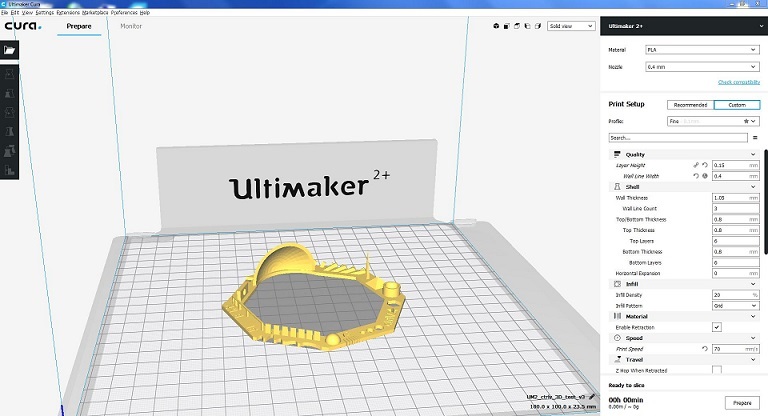Switch camera to right side view icon
Image resolution: width=768 pixels, height=416 pixels.
[538, 26]
